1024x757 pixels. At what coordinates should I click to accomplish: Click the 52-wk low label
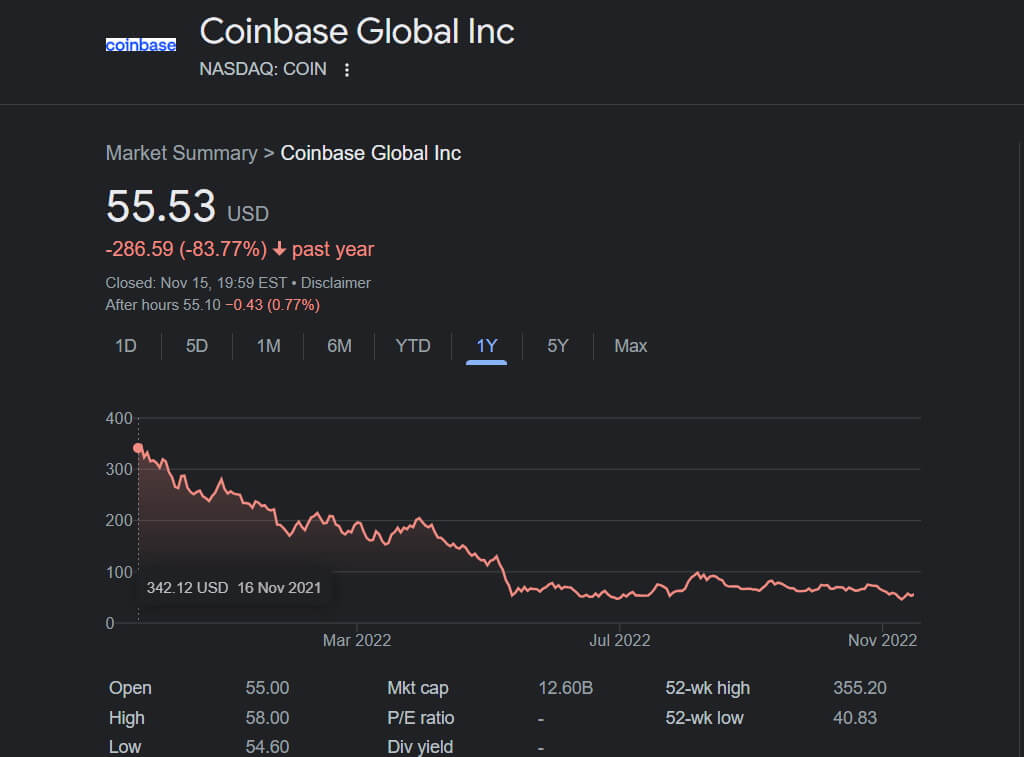(x=704, y=718)
